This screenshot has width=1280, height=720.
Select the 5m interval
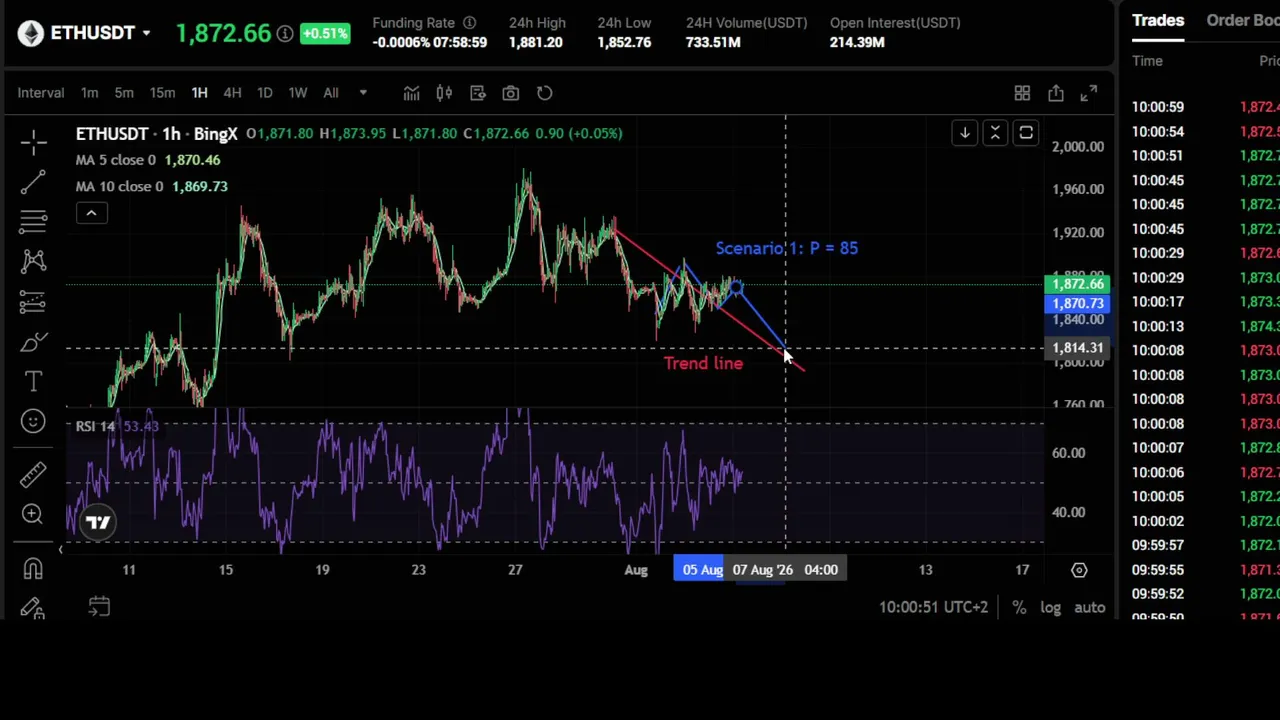pyautogui.click(x=124, y=93)
